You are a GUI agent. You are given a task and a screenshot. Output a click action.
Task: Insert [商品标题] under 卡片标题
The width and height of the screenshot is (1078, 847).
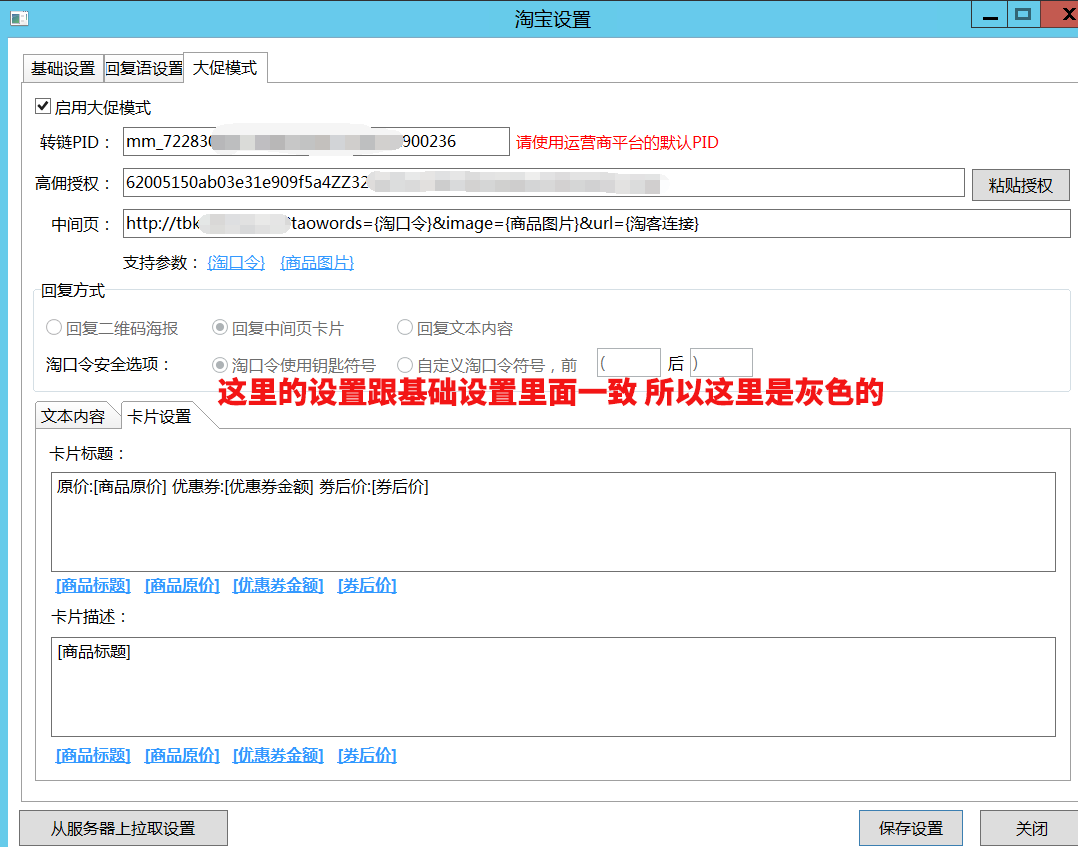tap(93, 586)
